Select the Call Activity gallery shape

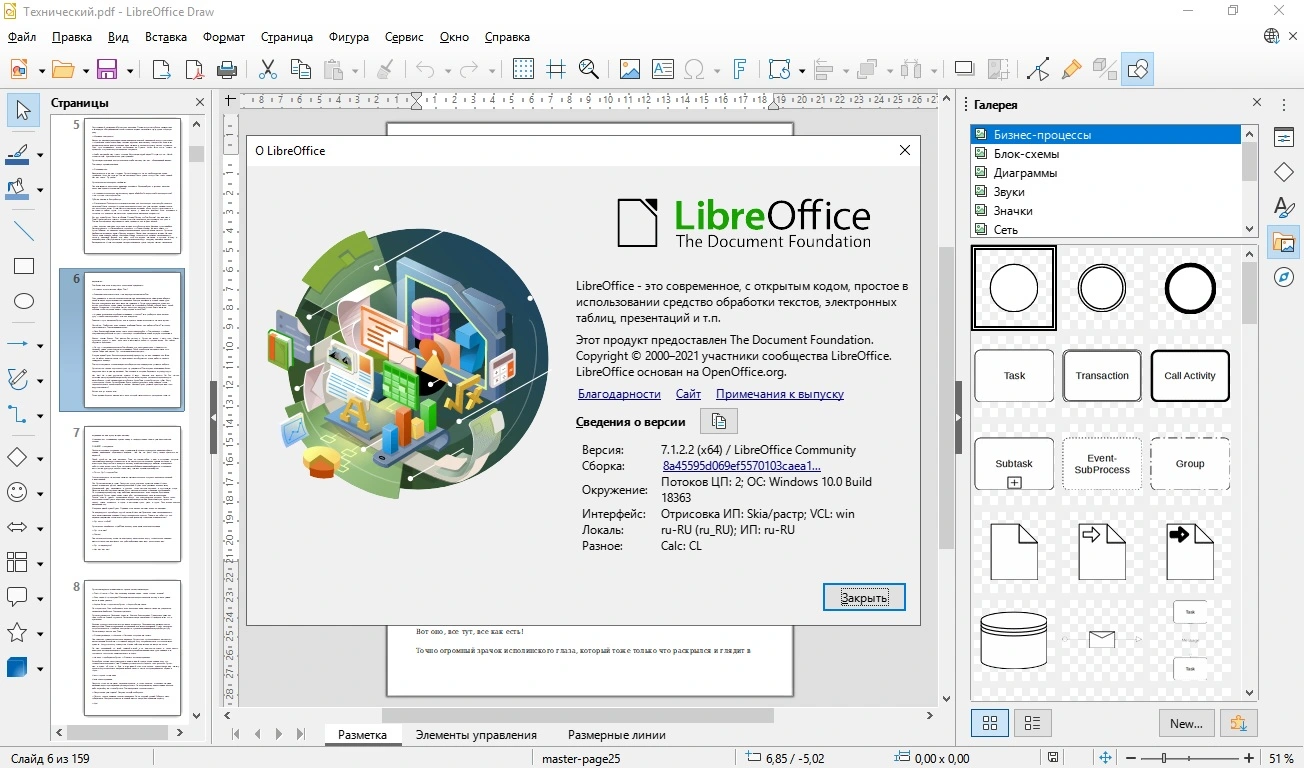[1190, 376]
